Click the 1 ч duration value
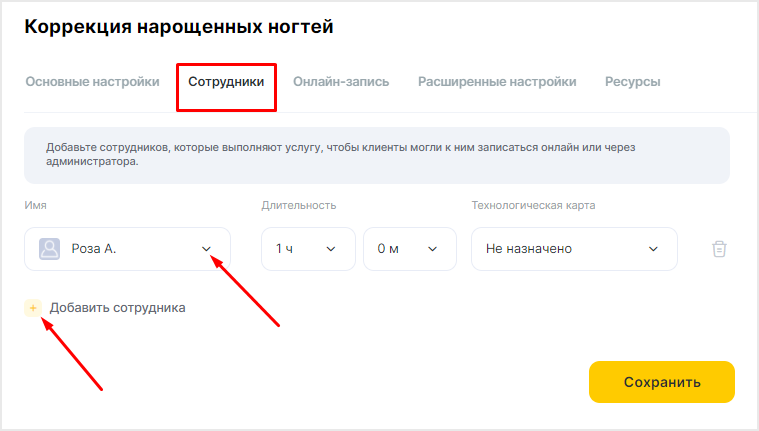The width and height of the screenshot is (759, 431). pyautogui.click(x=284, y=249)
